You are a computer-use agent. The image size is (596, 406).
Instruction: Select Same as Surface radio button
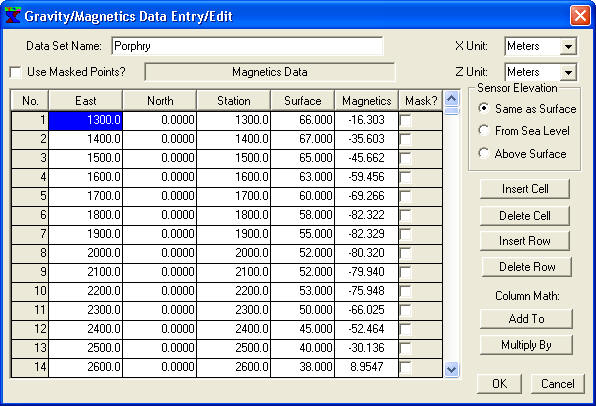483,109
